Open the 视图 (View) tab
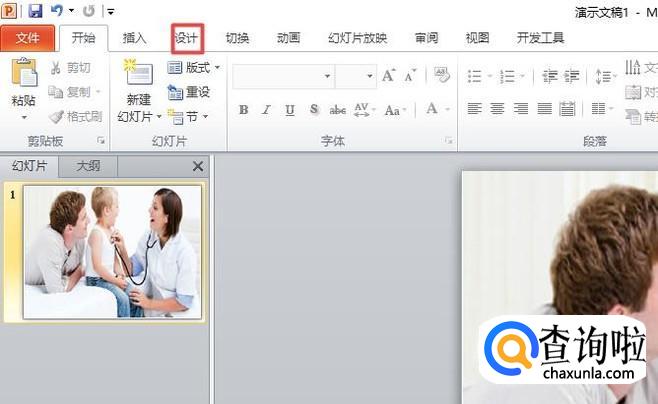Image resolution: width=658 pixels, height=404 pixels. point(478,38)
